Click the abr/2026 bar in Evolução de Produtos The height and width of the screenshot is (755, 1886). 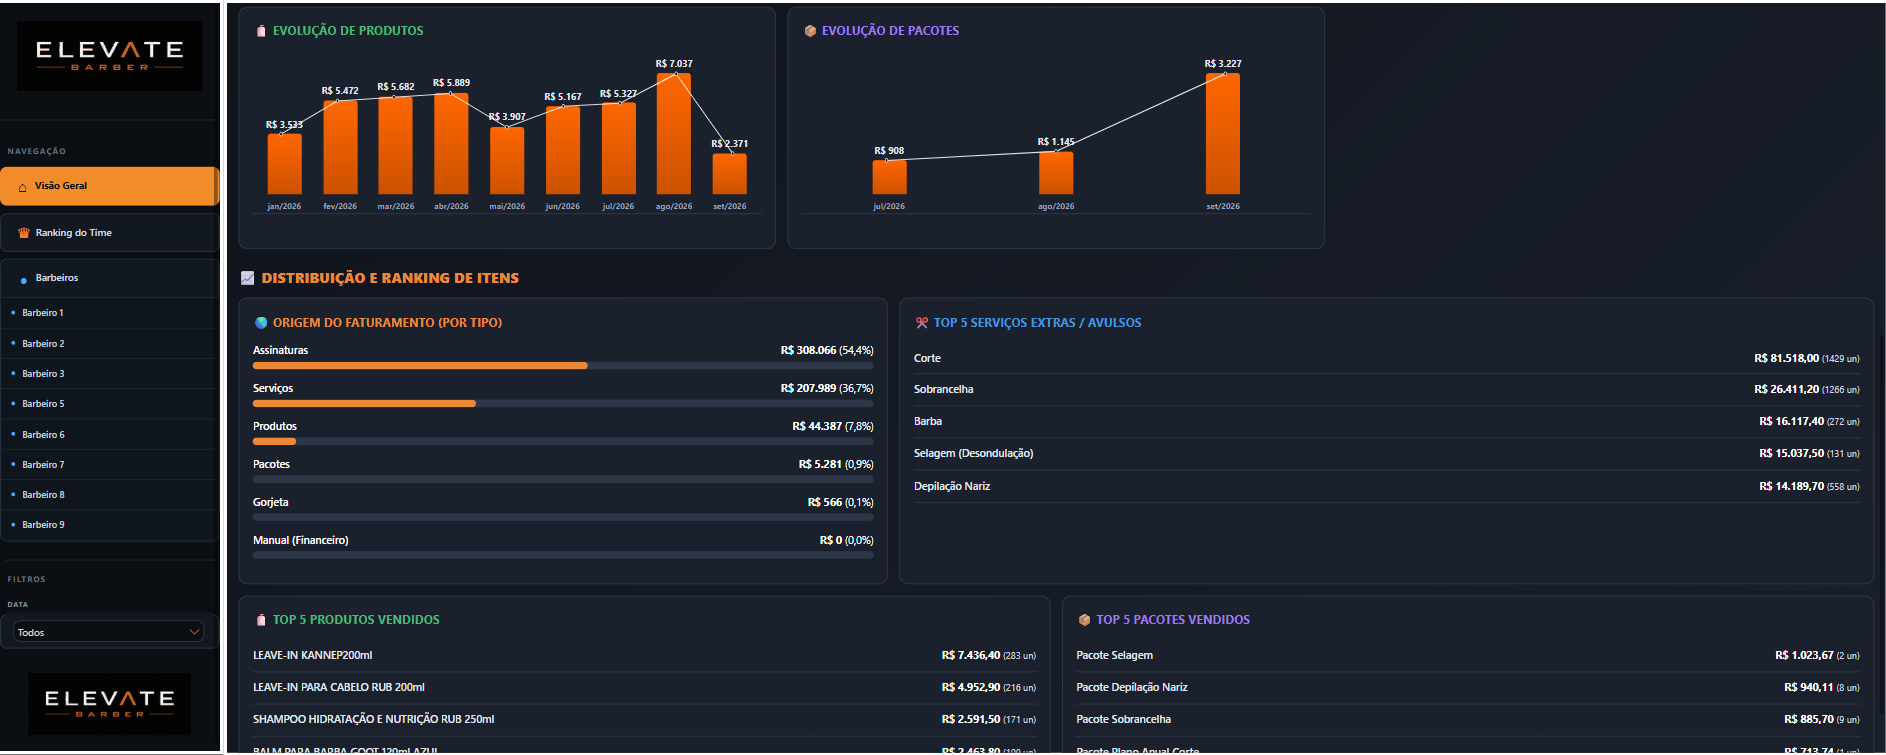coord(451,144)
